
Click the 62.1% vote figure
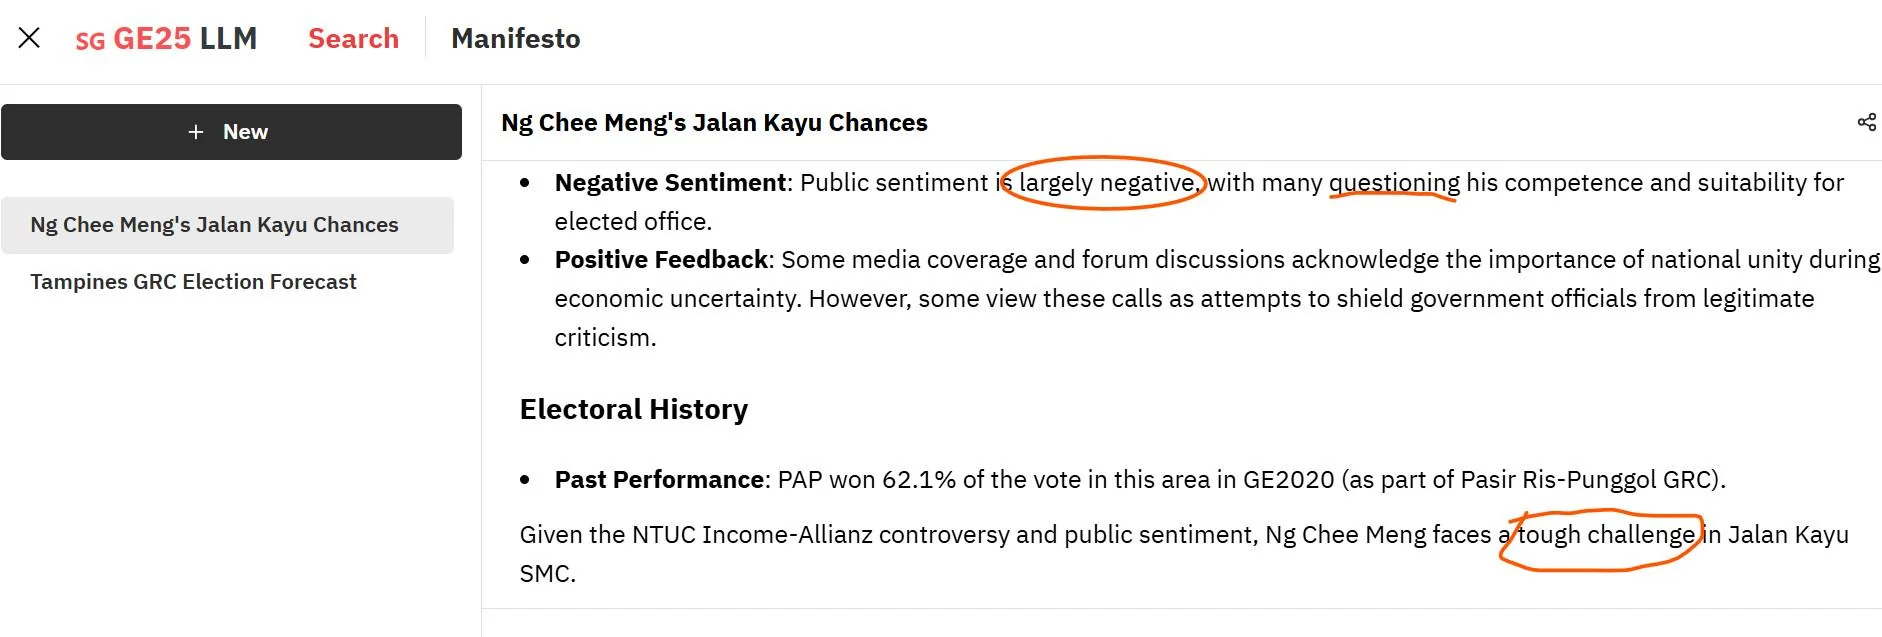919,480
